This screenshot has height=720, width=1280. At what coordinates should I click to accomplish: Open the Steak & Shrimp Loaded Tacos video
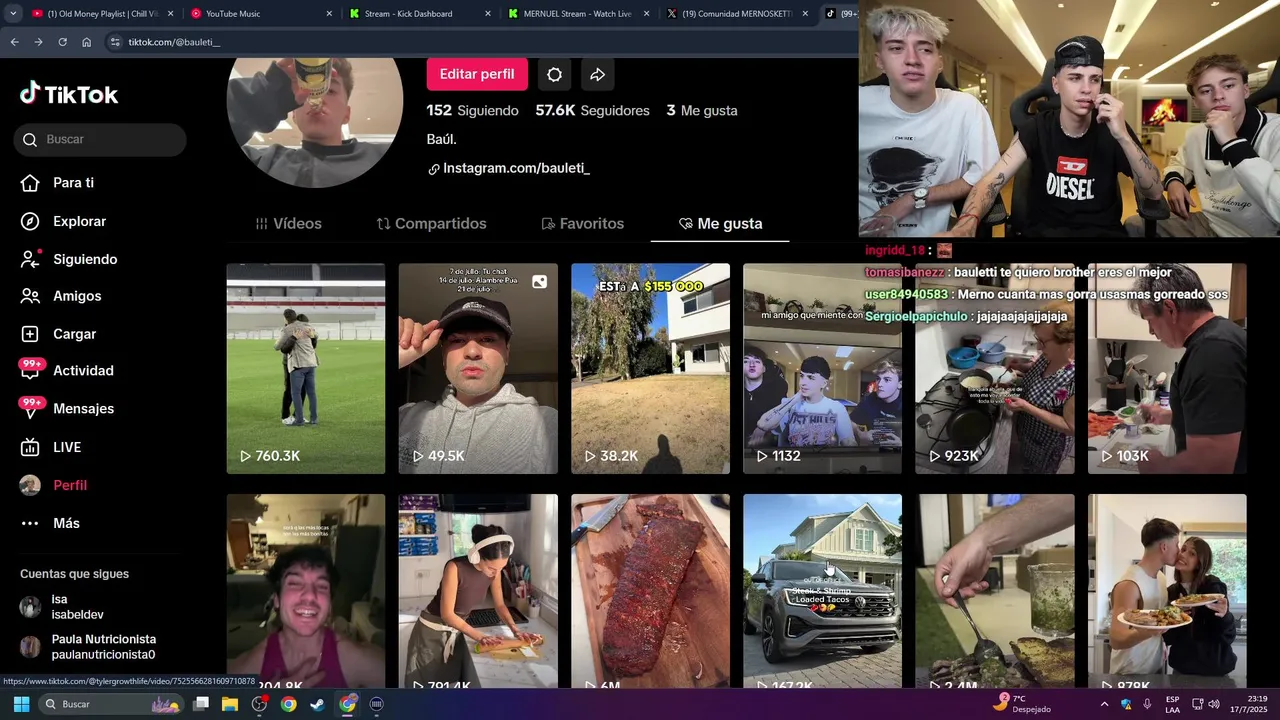[822, 590]
